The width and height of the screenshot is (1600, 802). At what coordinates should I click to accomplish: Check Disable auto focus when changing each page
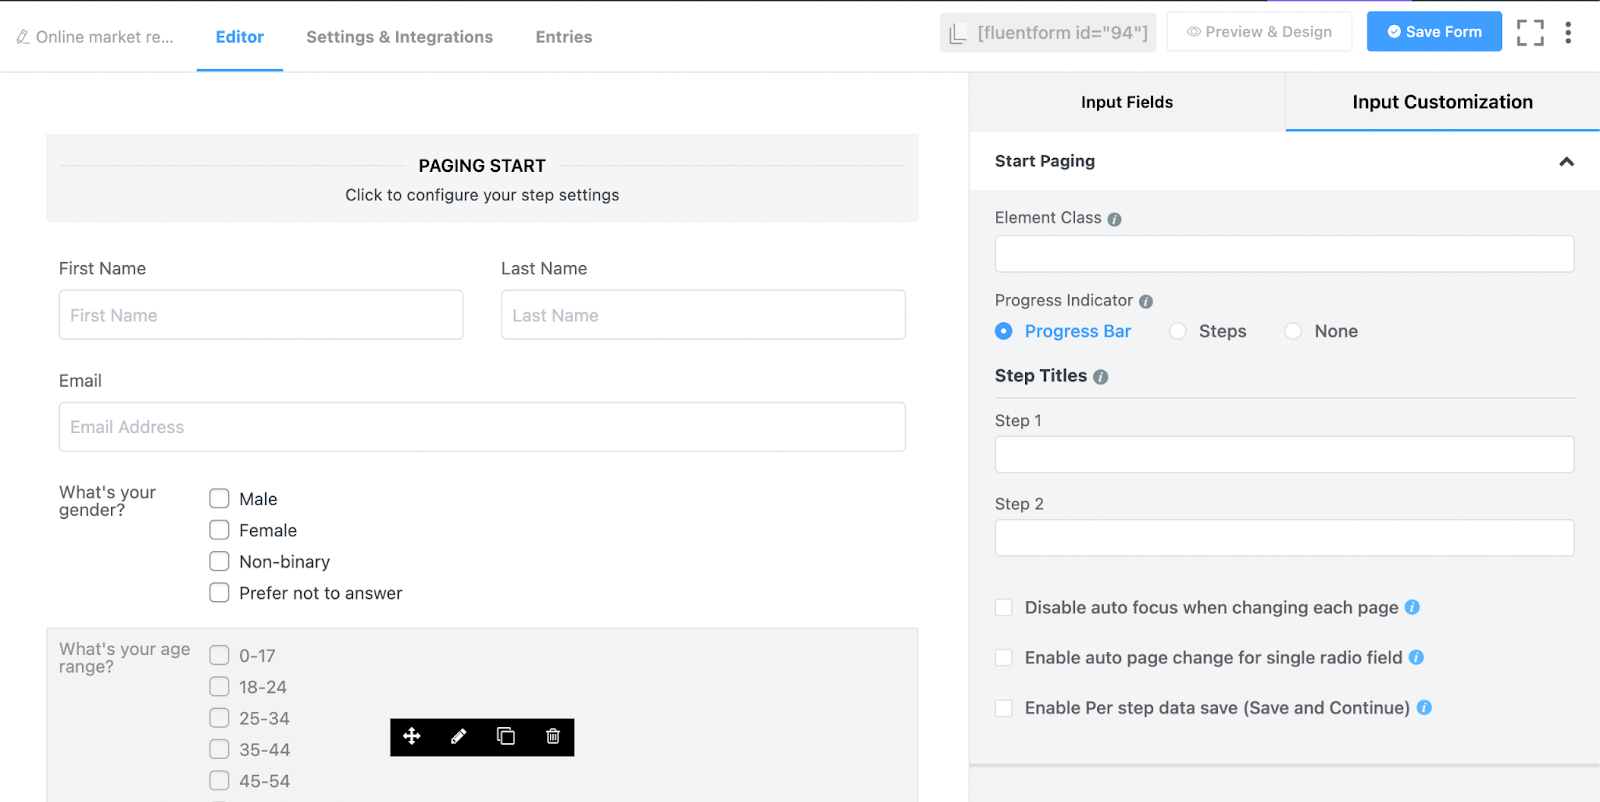[1004, 608]
